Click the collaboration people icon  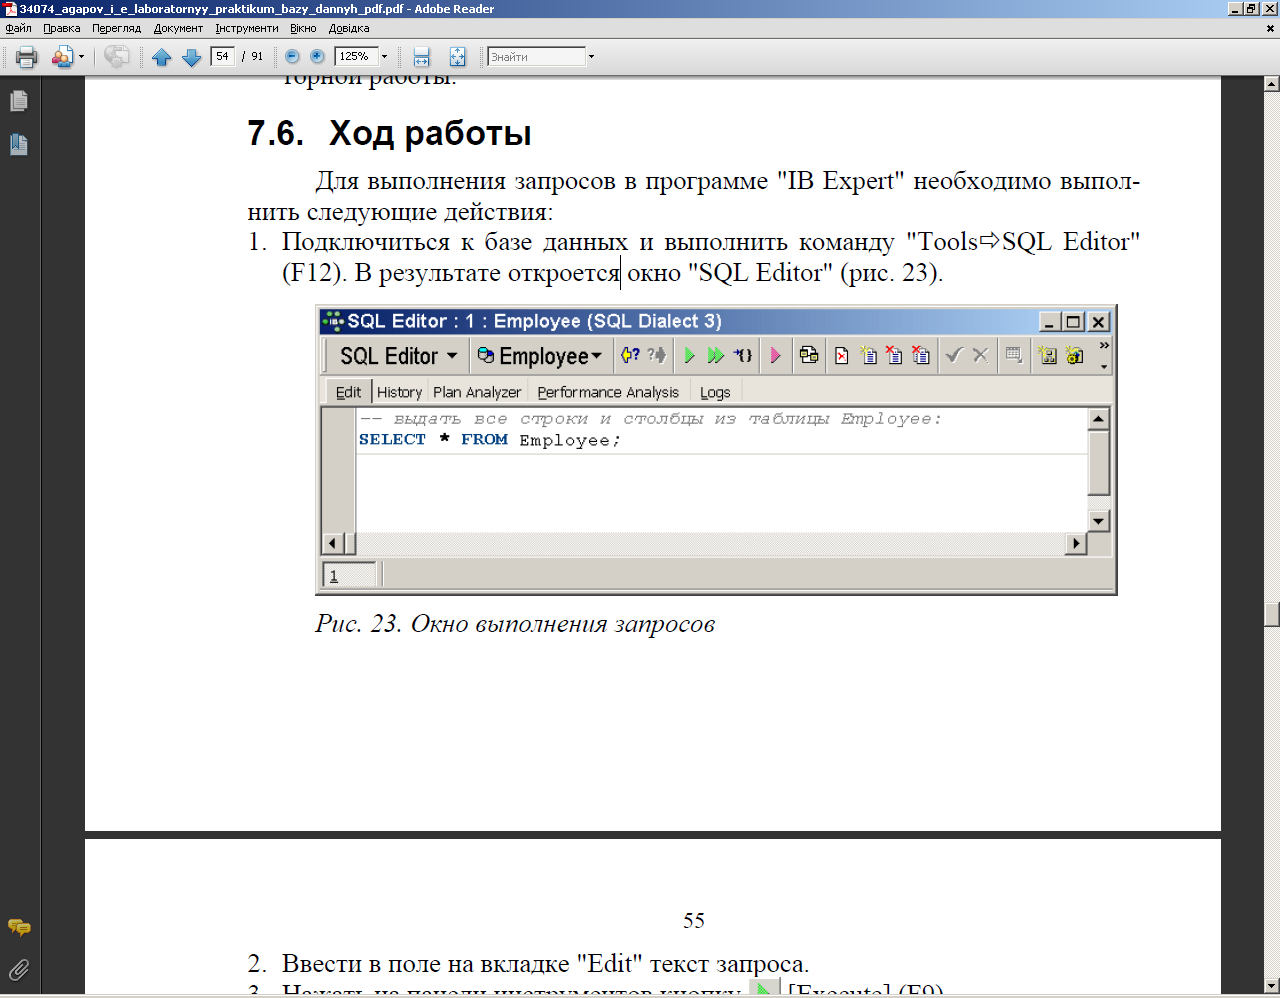tap(62, 57)
